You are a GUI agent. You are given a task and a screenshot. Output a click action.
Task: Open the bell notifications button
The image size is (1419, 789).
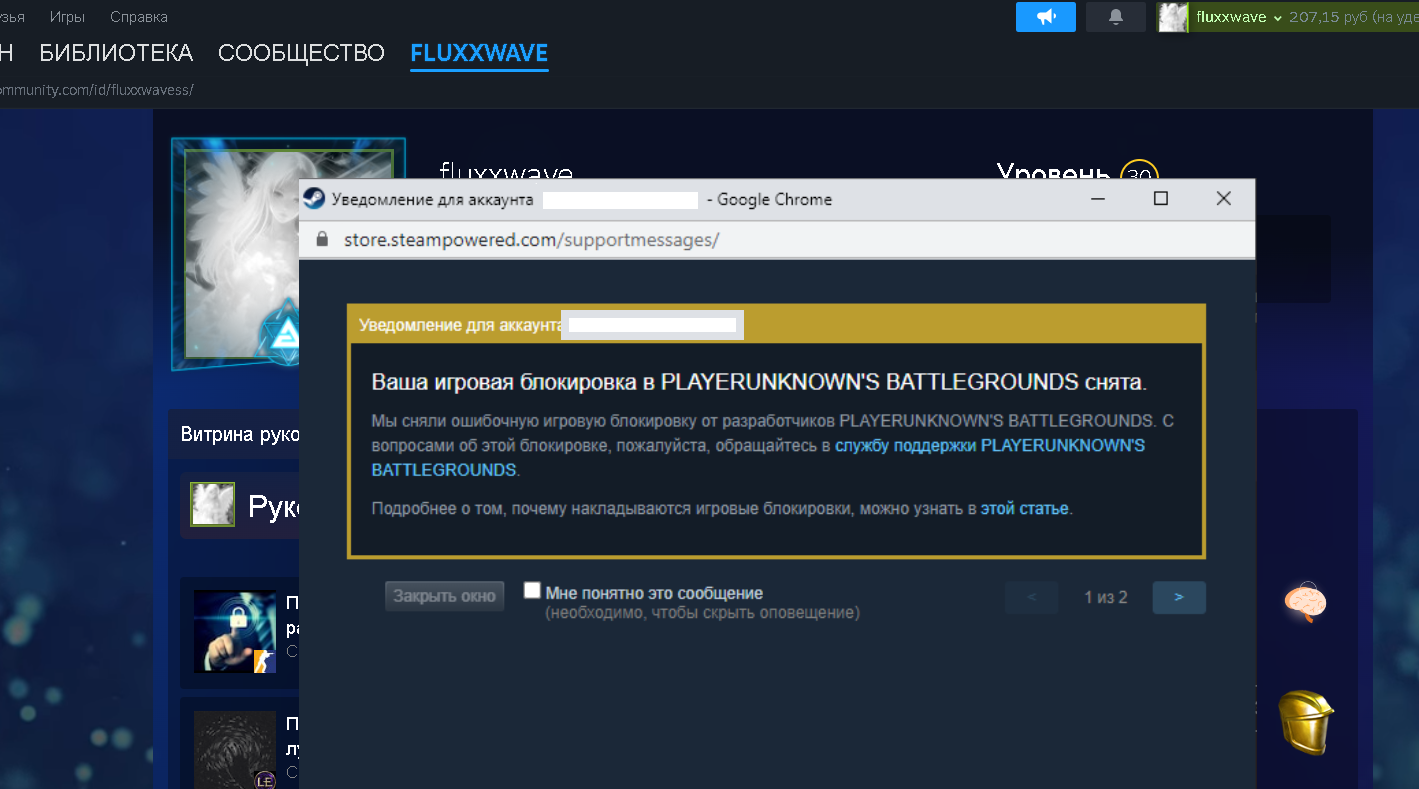tap(1116, 17)
